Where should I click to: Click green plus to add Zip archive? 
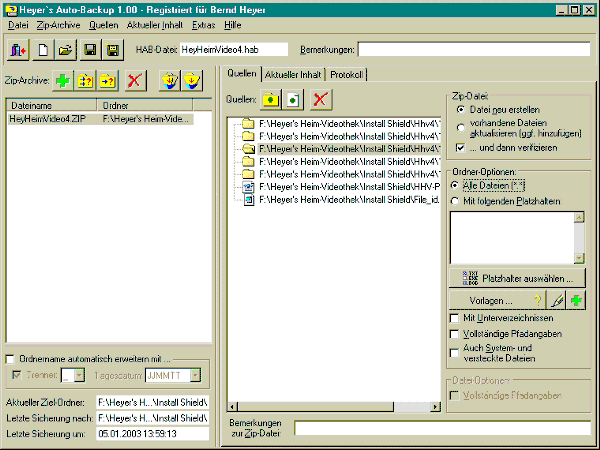(61, 81)
